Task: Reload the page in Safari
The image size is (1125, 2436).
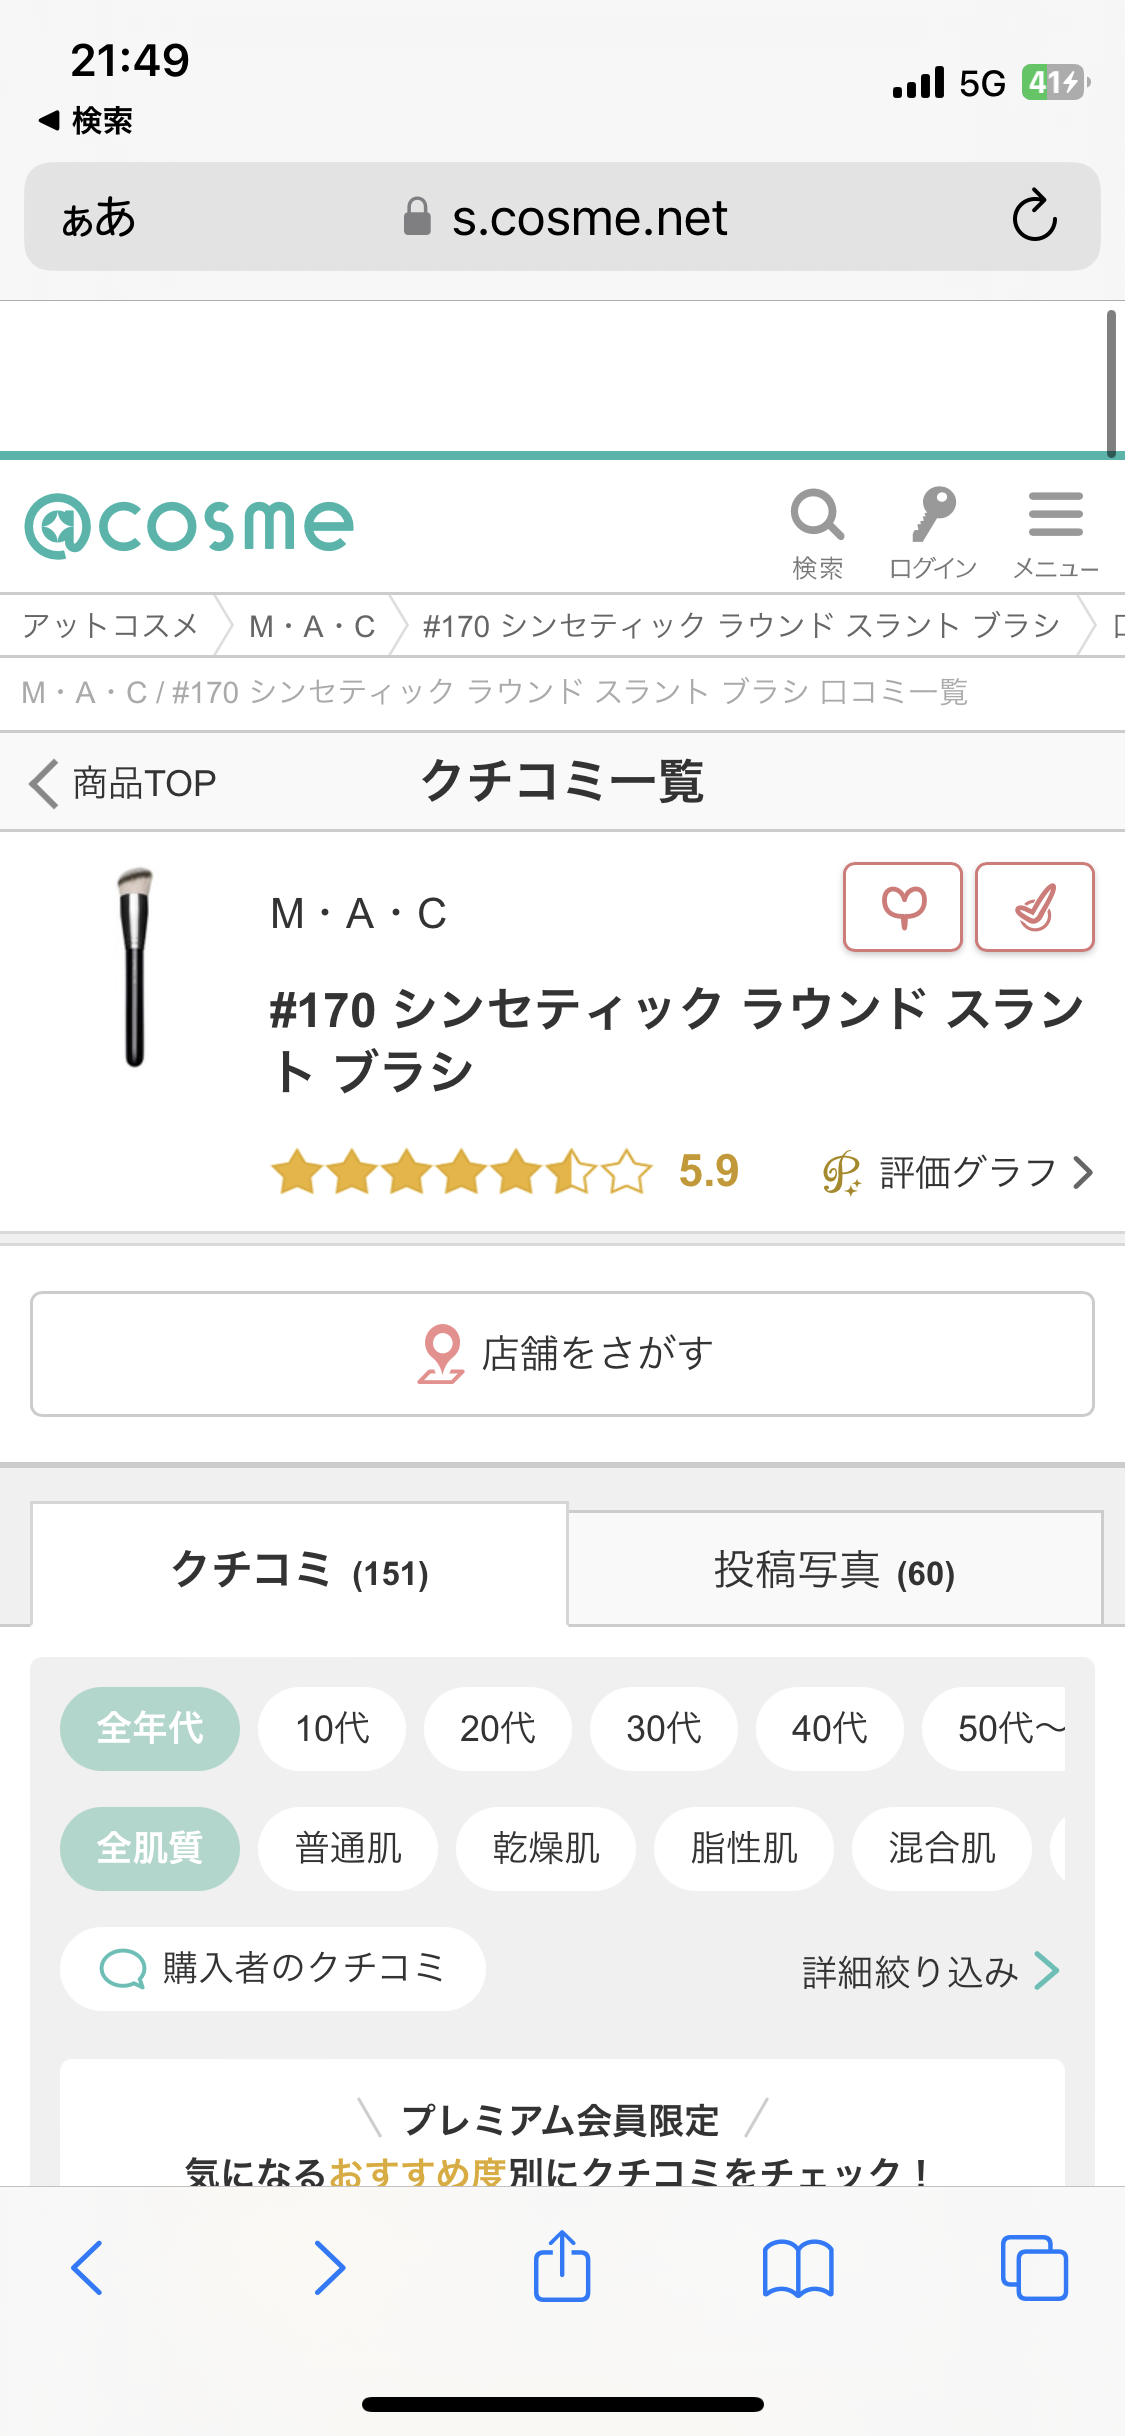Action: tap(1034, 217)
